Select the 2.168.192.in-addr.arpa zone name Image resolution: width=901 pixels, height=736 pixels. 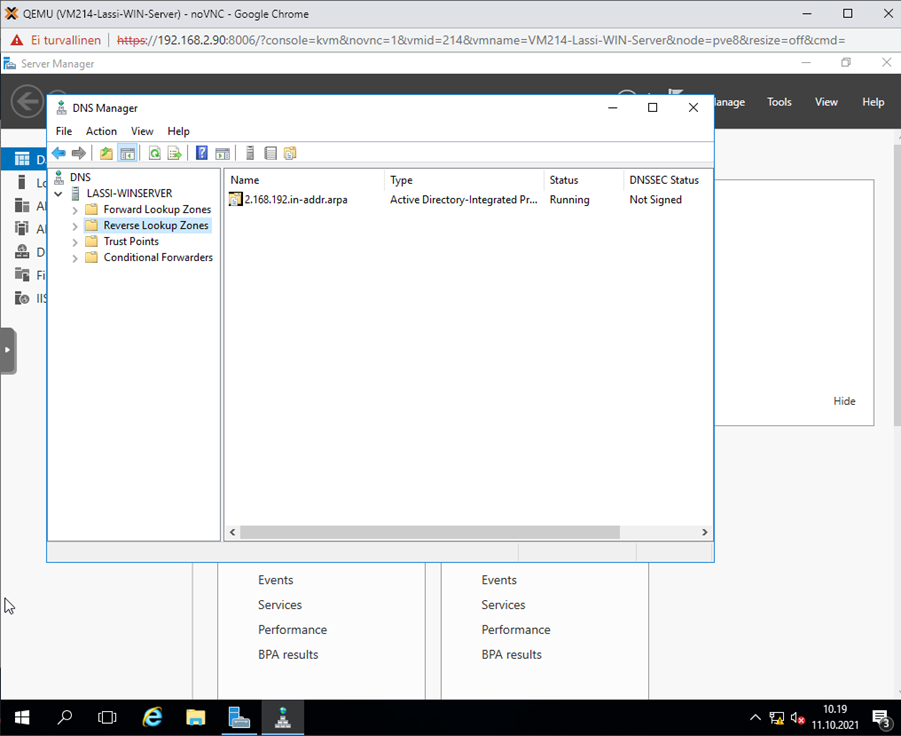[x=296, y=199]
